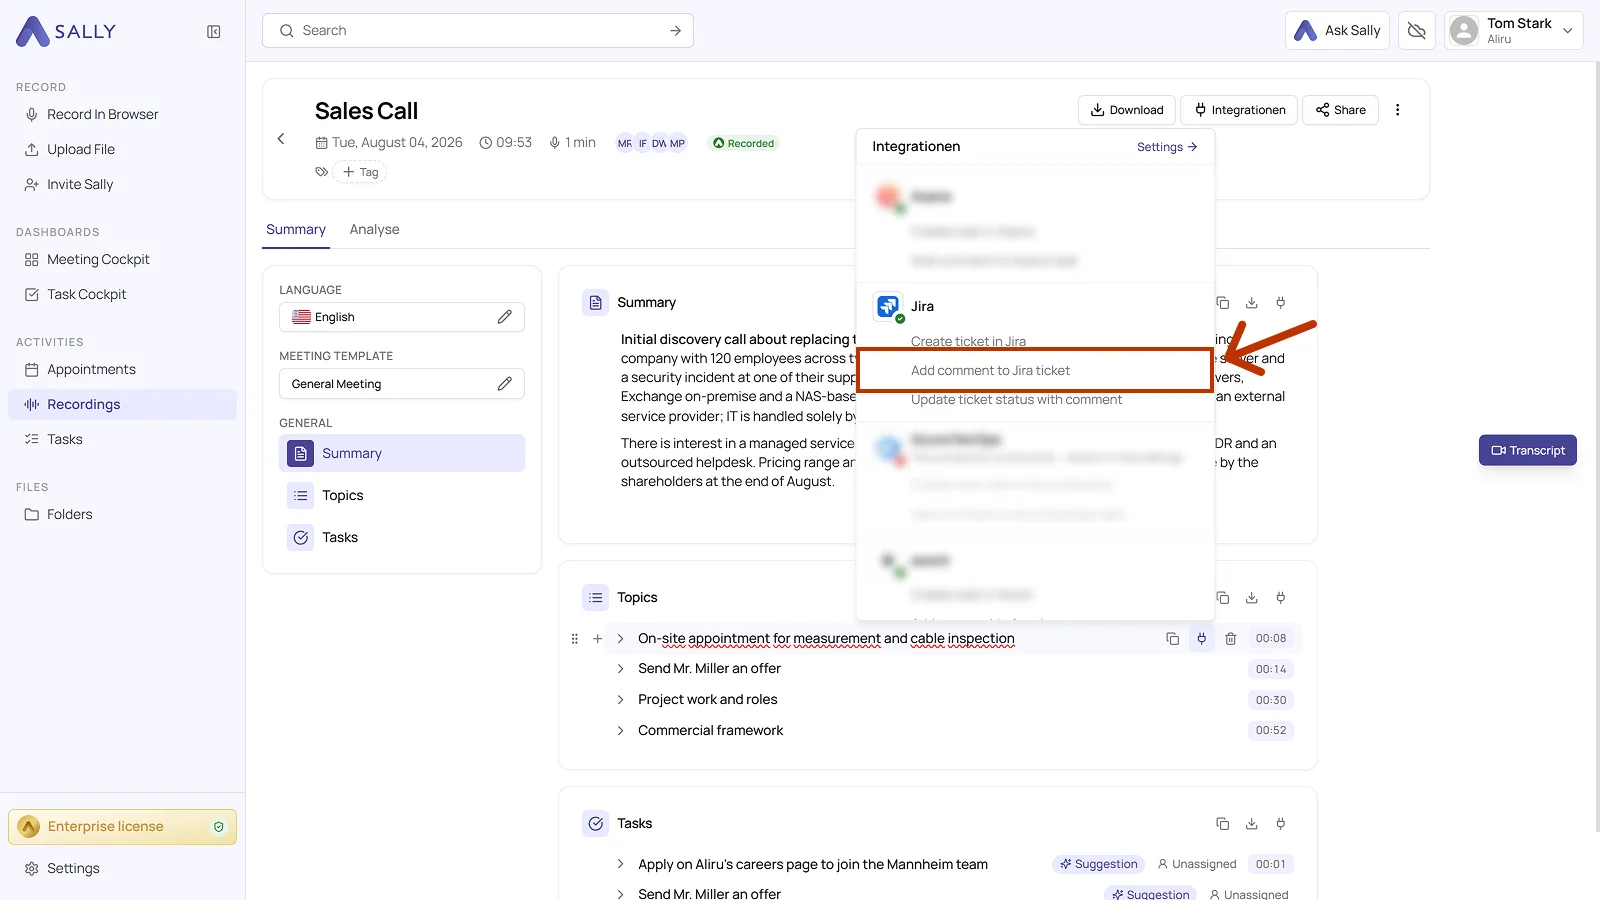This screenshot has width=1600, height=900.
Task: Open the Transcript panel
Action: (1527, 451)
